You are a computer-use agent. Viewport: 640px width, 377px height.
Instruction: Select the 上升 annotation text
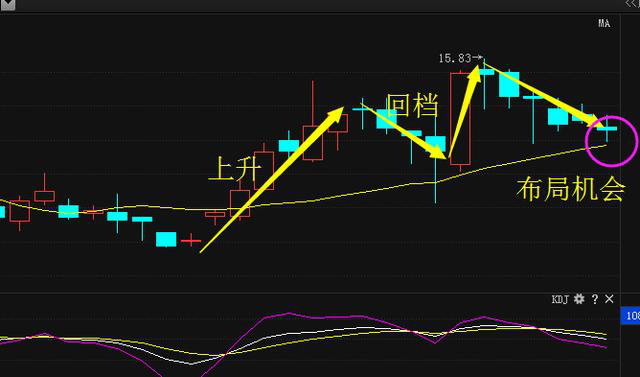point(234,168)
